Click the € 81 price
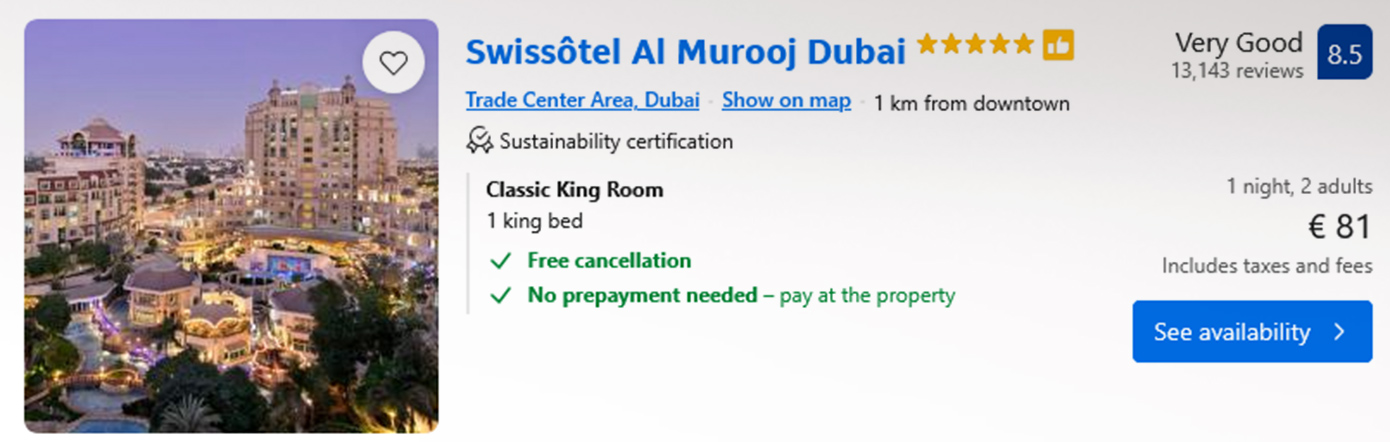The width and height of the screenshot is (1390, 442). (1339, 227)
